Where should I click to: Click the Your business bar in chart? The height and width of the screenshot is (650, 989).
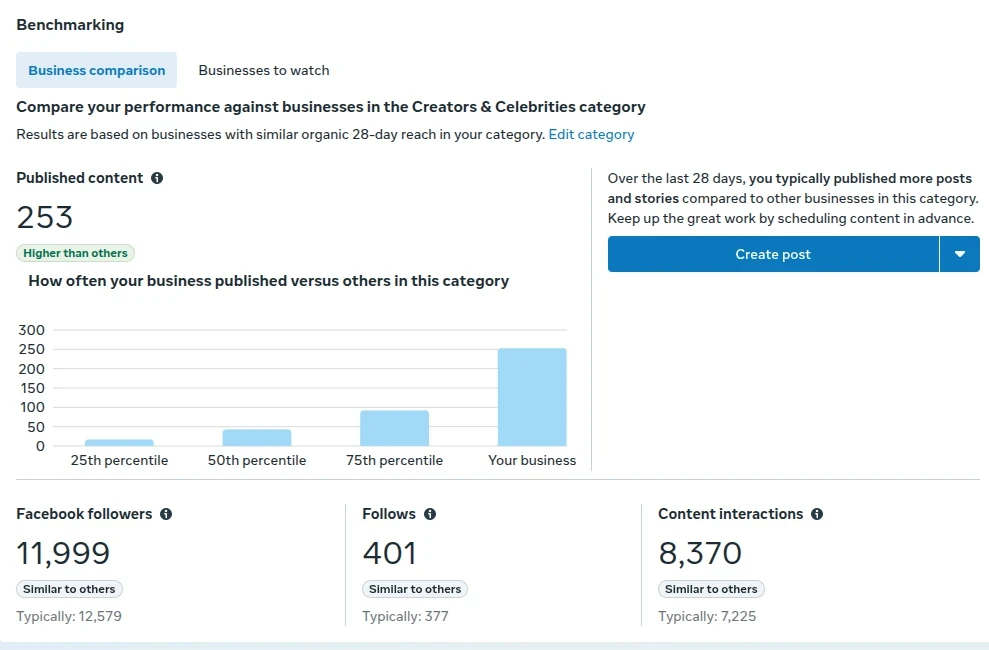(532, 397)
